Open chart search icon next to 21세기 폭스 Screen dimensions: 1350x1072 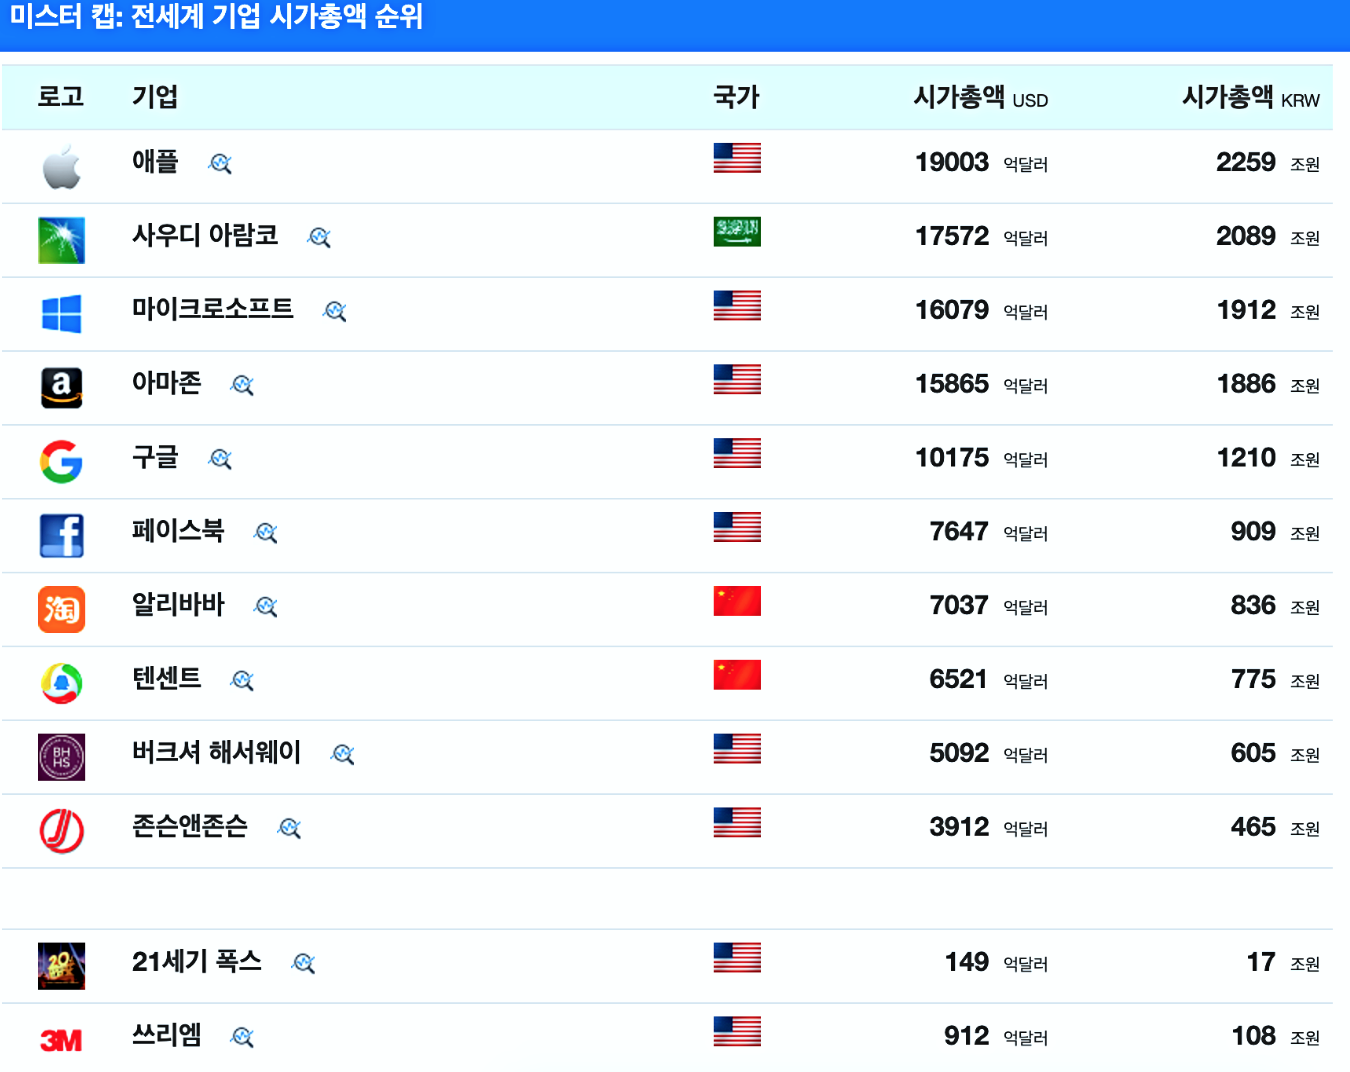coord(303,963)
